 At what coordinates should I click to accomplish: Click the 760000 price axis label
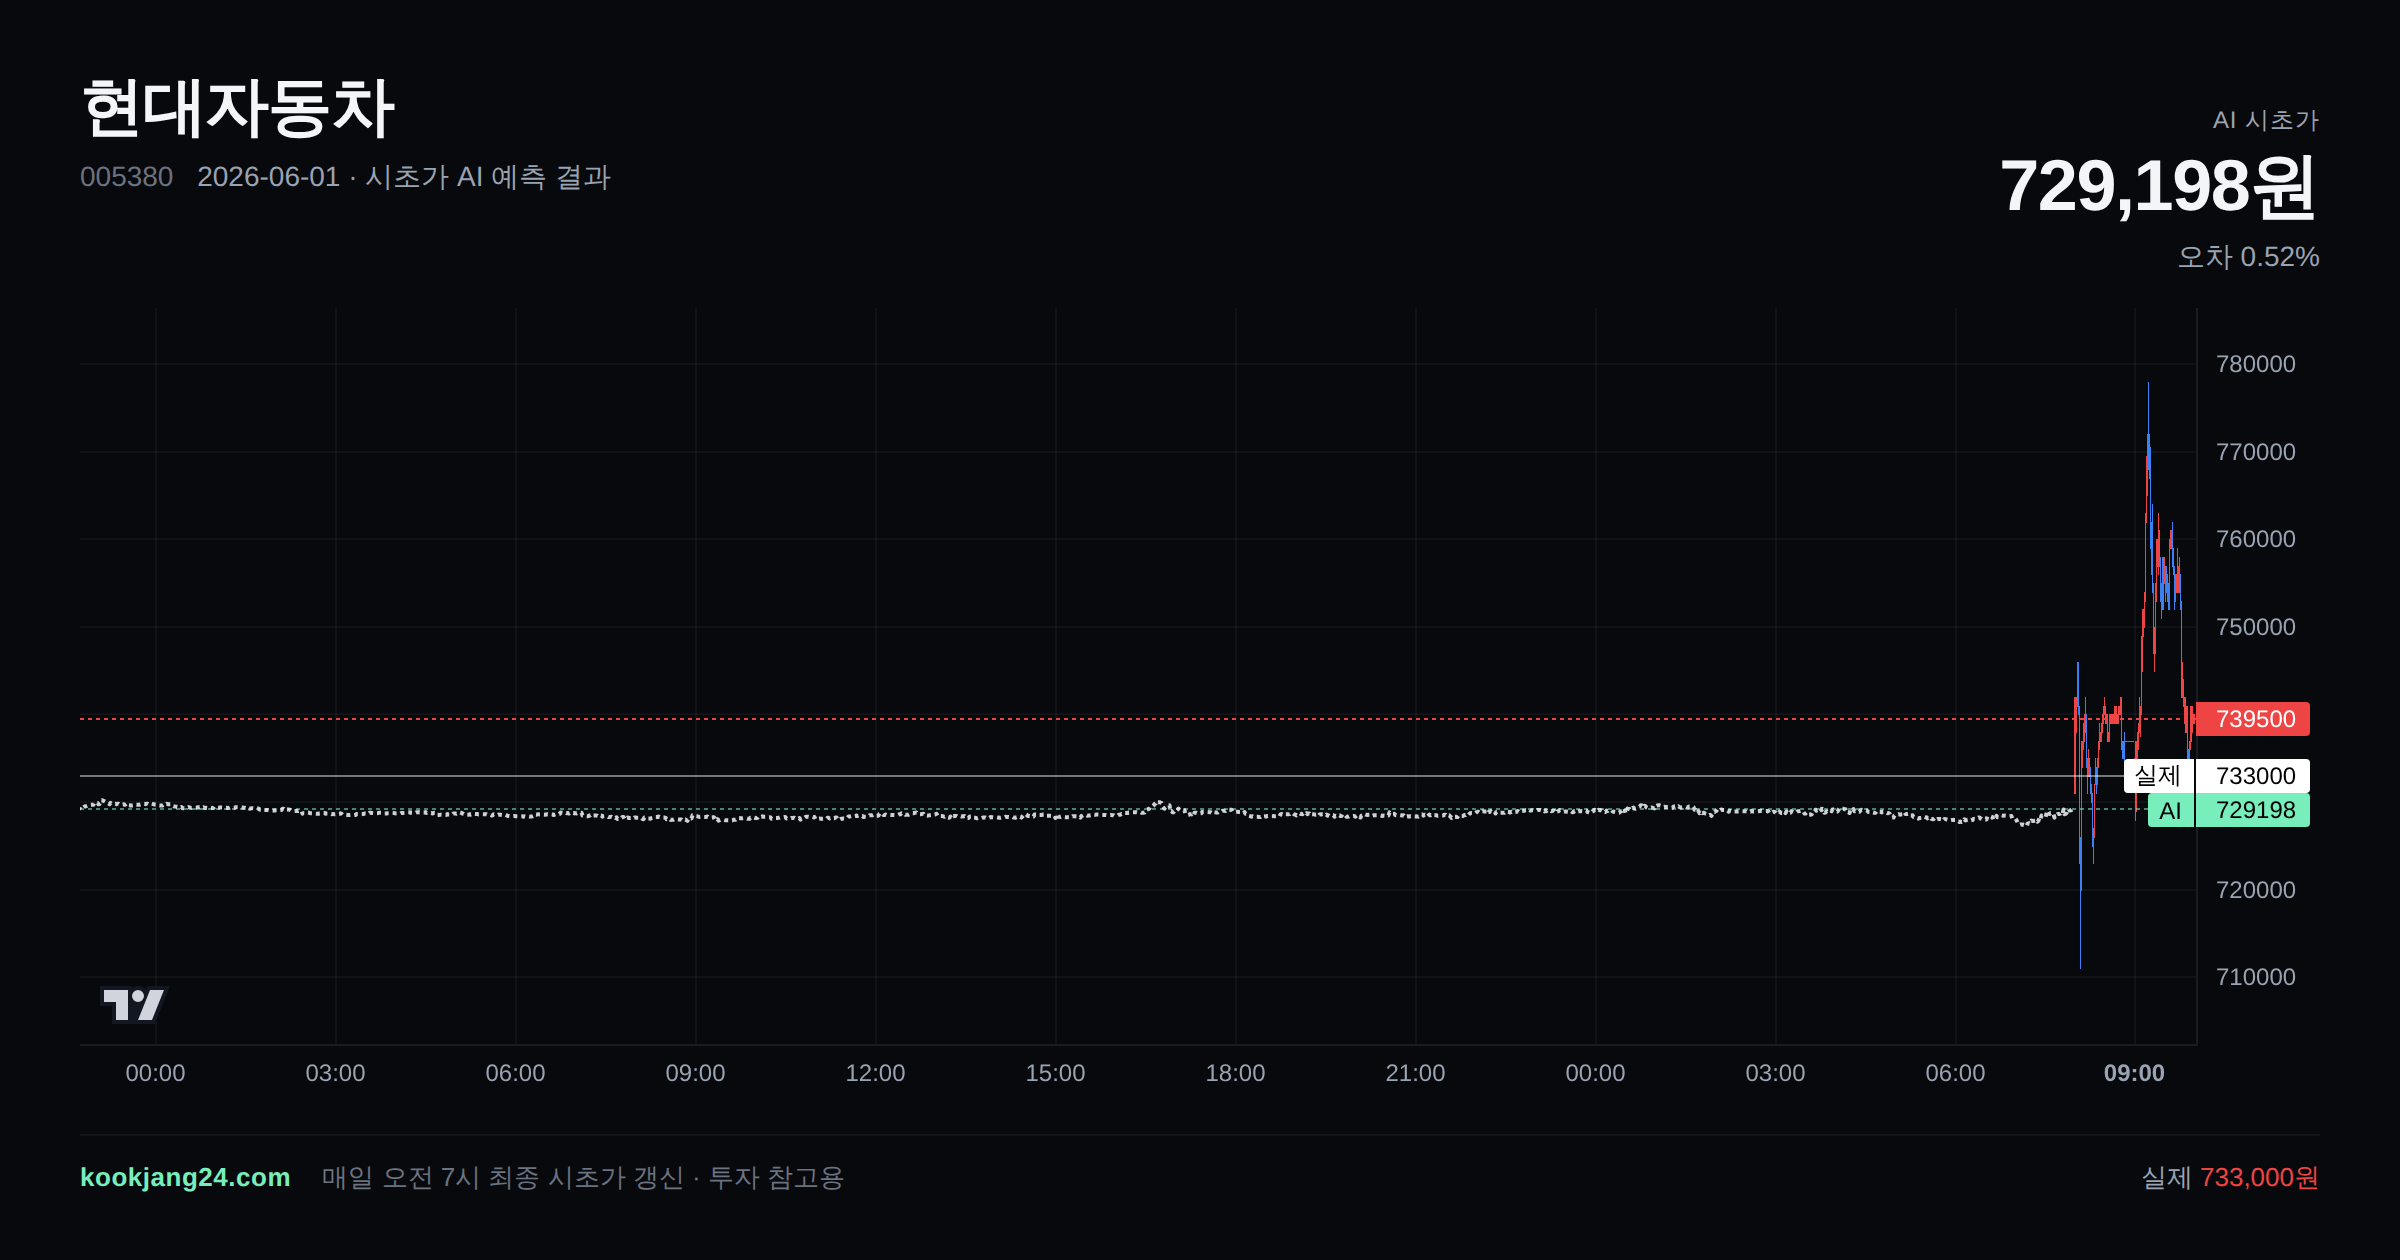(2256, 539)
